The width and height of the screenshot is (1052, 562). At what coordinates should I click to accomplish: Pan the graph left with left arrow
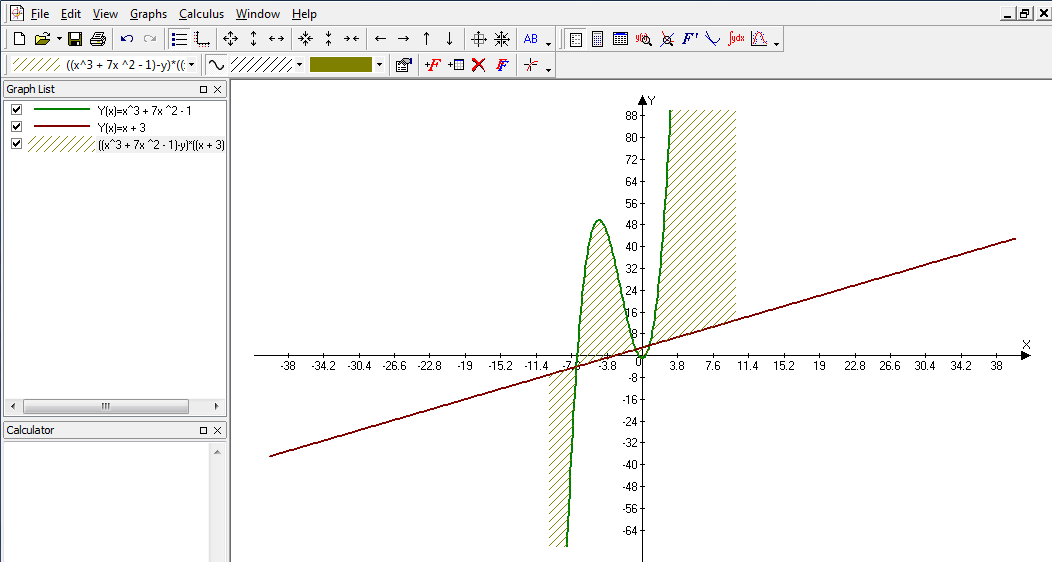coord(380,39)
